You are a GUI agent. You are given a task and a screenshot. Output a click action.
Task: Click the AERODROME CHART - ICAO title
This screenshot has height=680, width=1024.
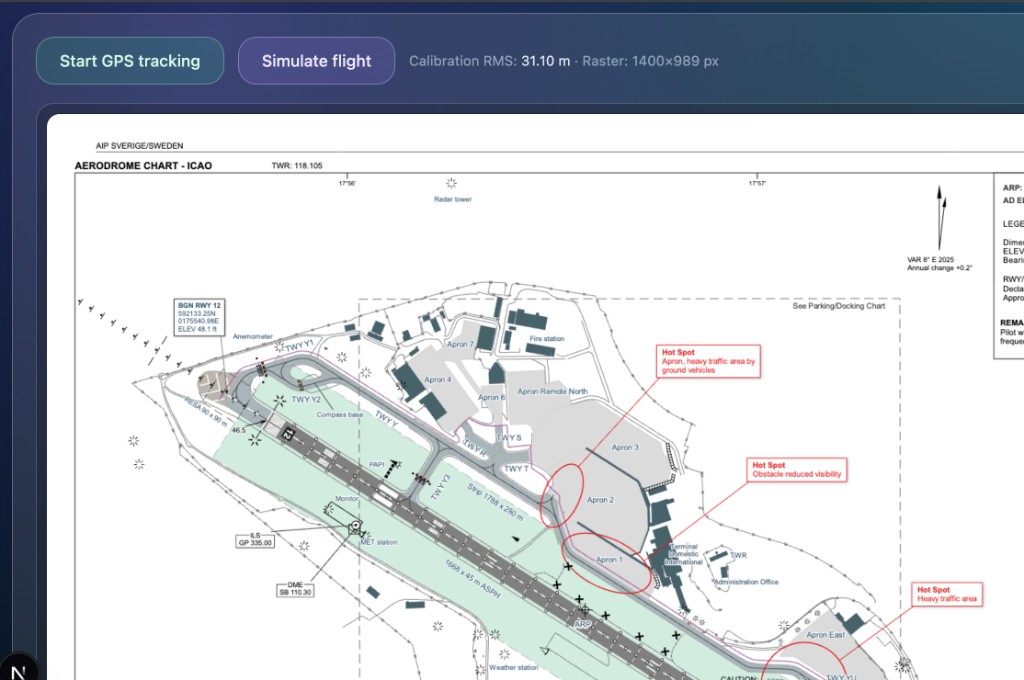pyautogui.click(x=143, y=166)
